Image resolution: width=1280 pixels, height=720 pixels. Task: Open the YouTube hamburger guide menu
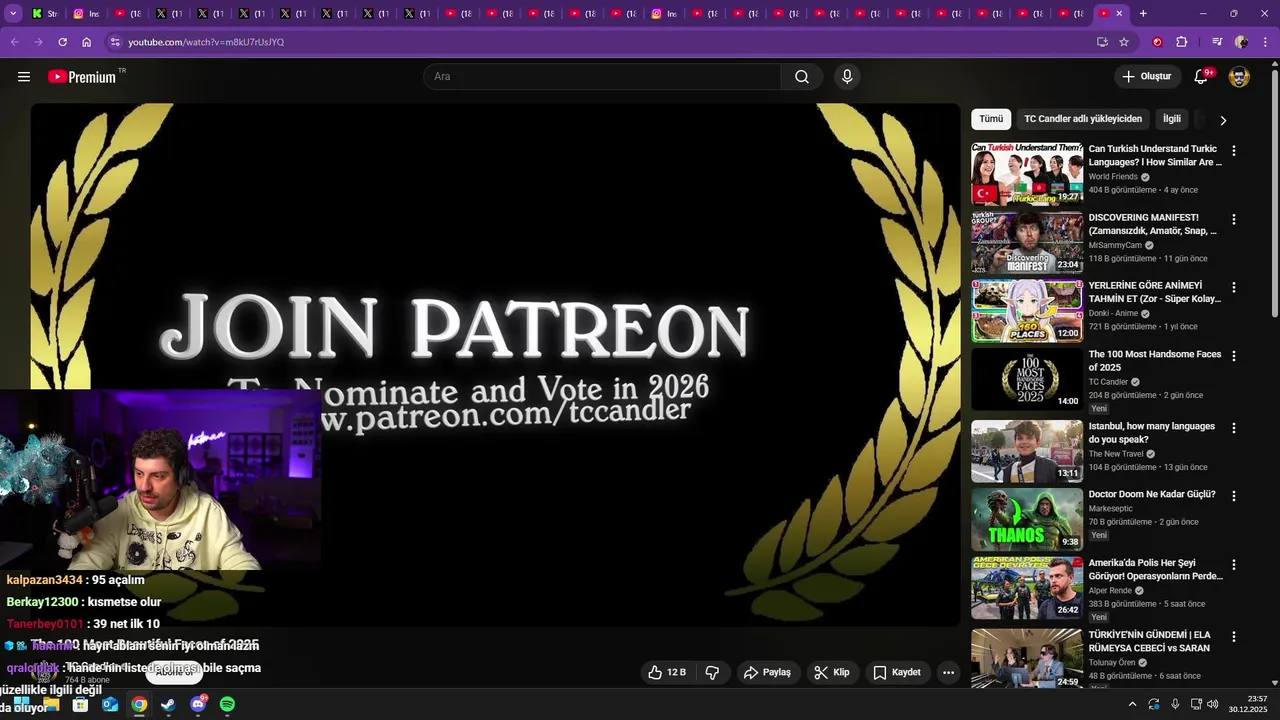[24, 77]
